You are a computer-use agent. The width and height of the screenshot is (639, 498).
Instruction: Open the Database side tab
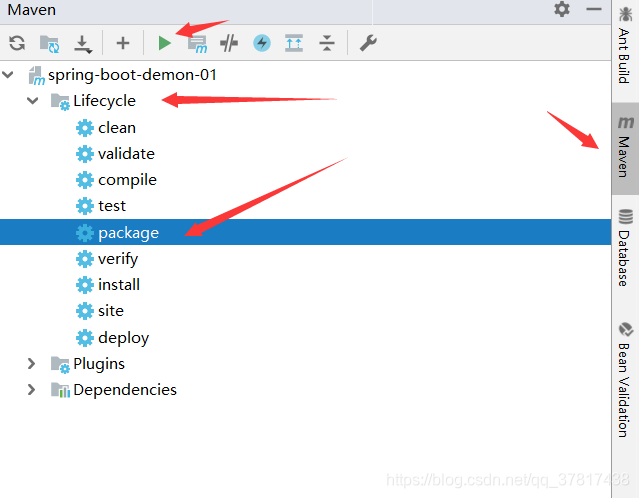click(625, 248)
